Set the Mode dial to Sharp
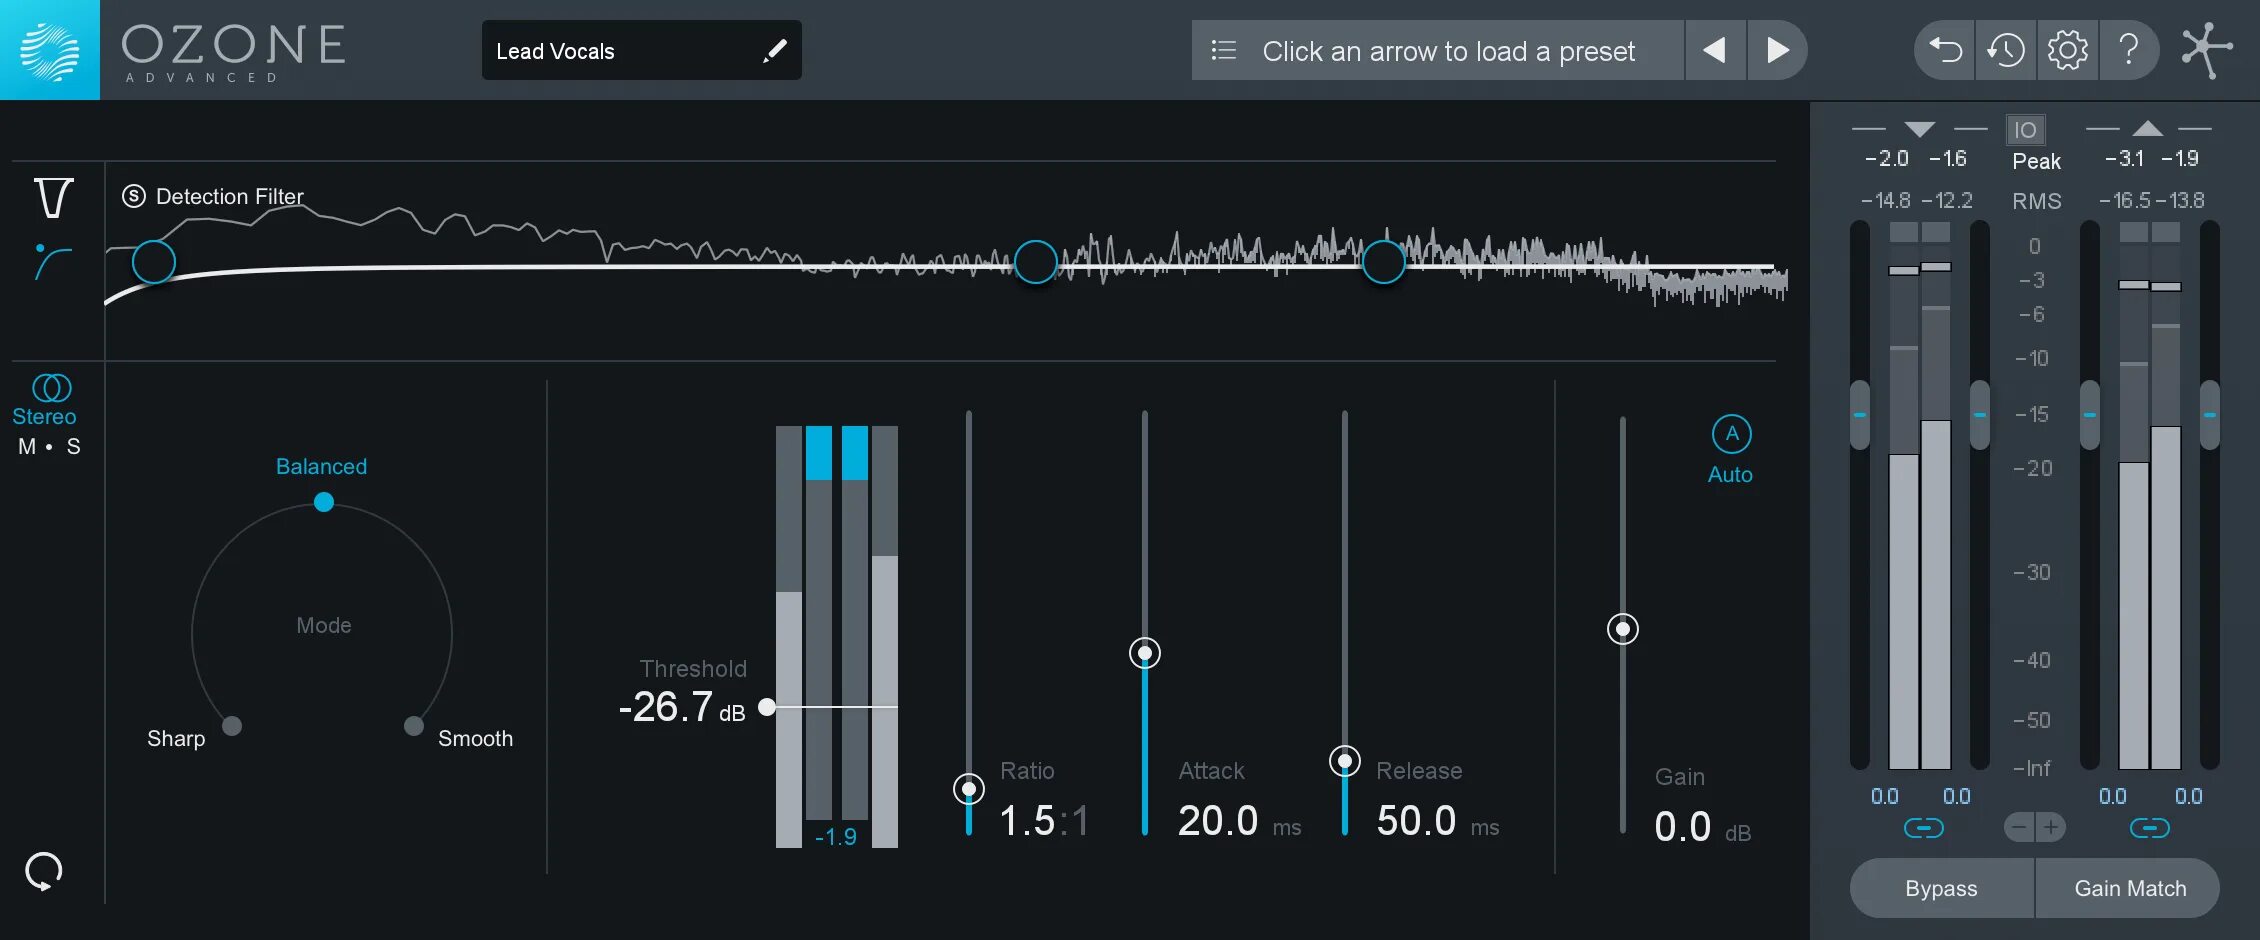The height and width of the screenshot is (940, 2260). 232,726
